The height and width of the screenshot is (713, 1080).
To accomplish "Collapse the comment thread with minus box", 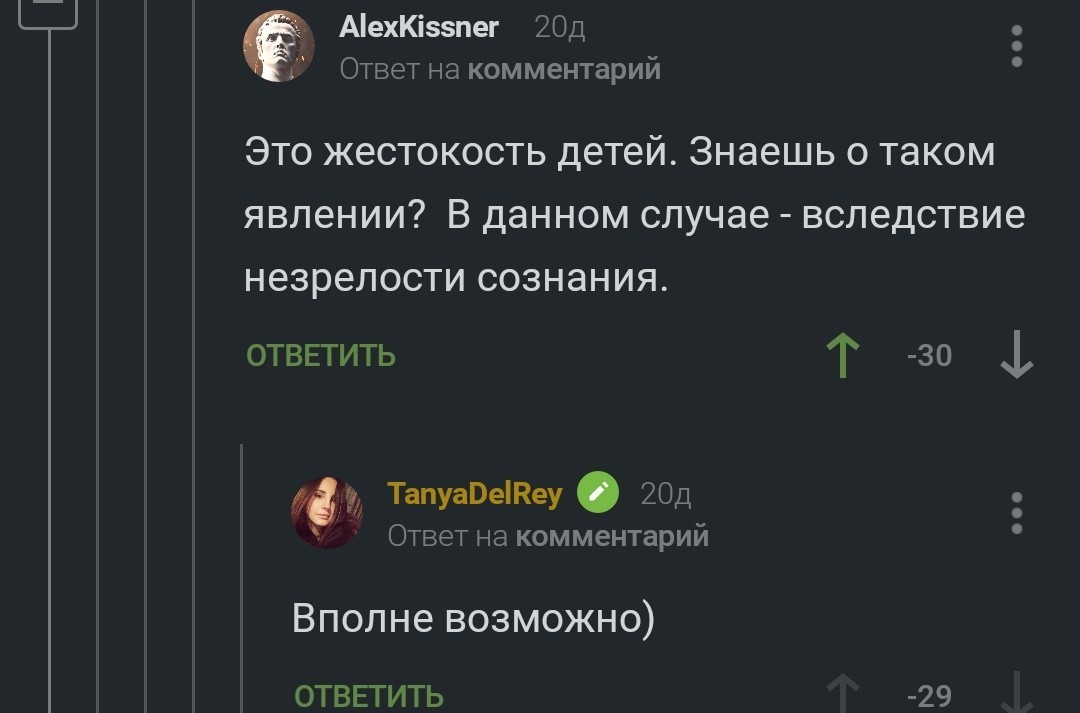I will (47, 12).
